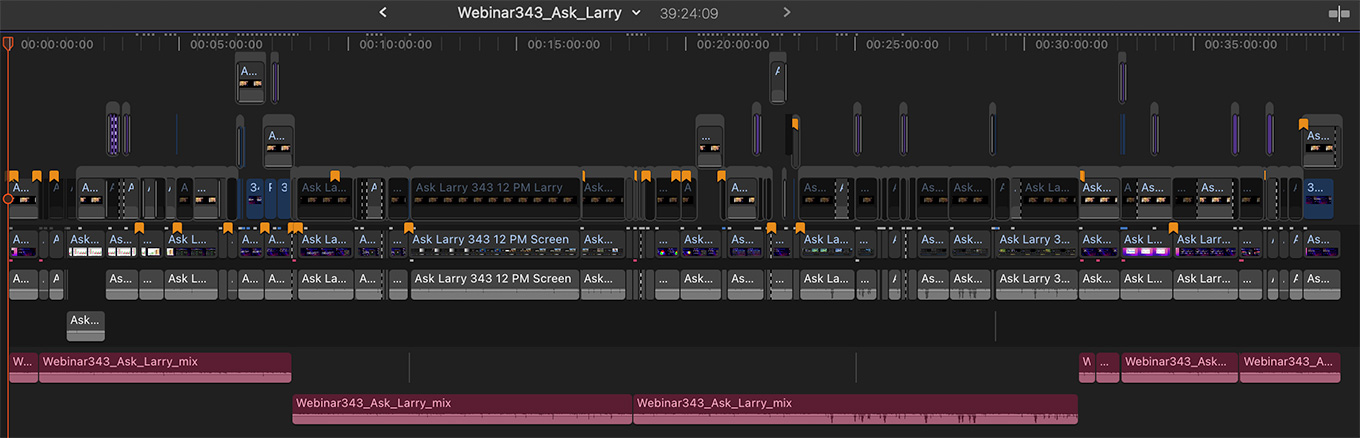The width and height of the screenshot is (1360, 438).
Task: Click the marker above 'Ask Larry 343 12 PM Screen'
Action: (409, 228)
